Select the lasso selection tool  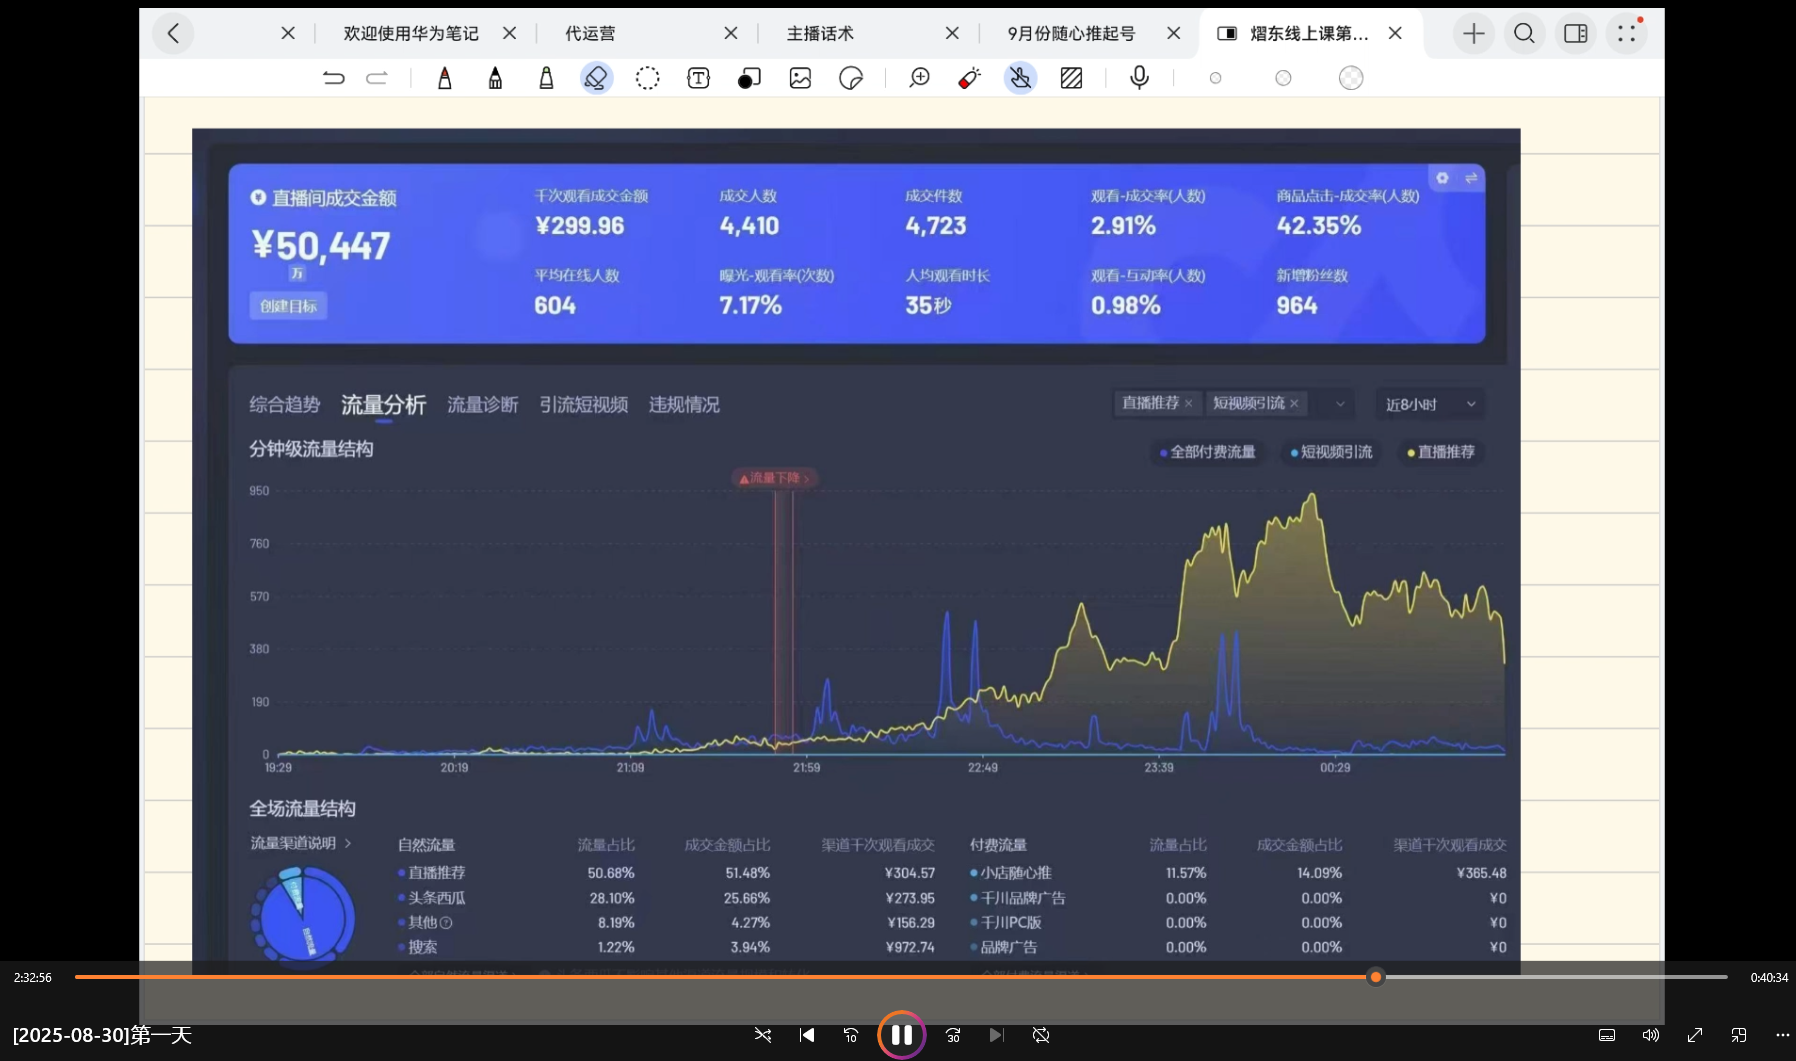click(x=647, y=78)
